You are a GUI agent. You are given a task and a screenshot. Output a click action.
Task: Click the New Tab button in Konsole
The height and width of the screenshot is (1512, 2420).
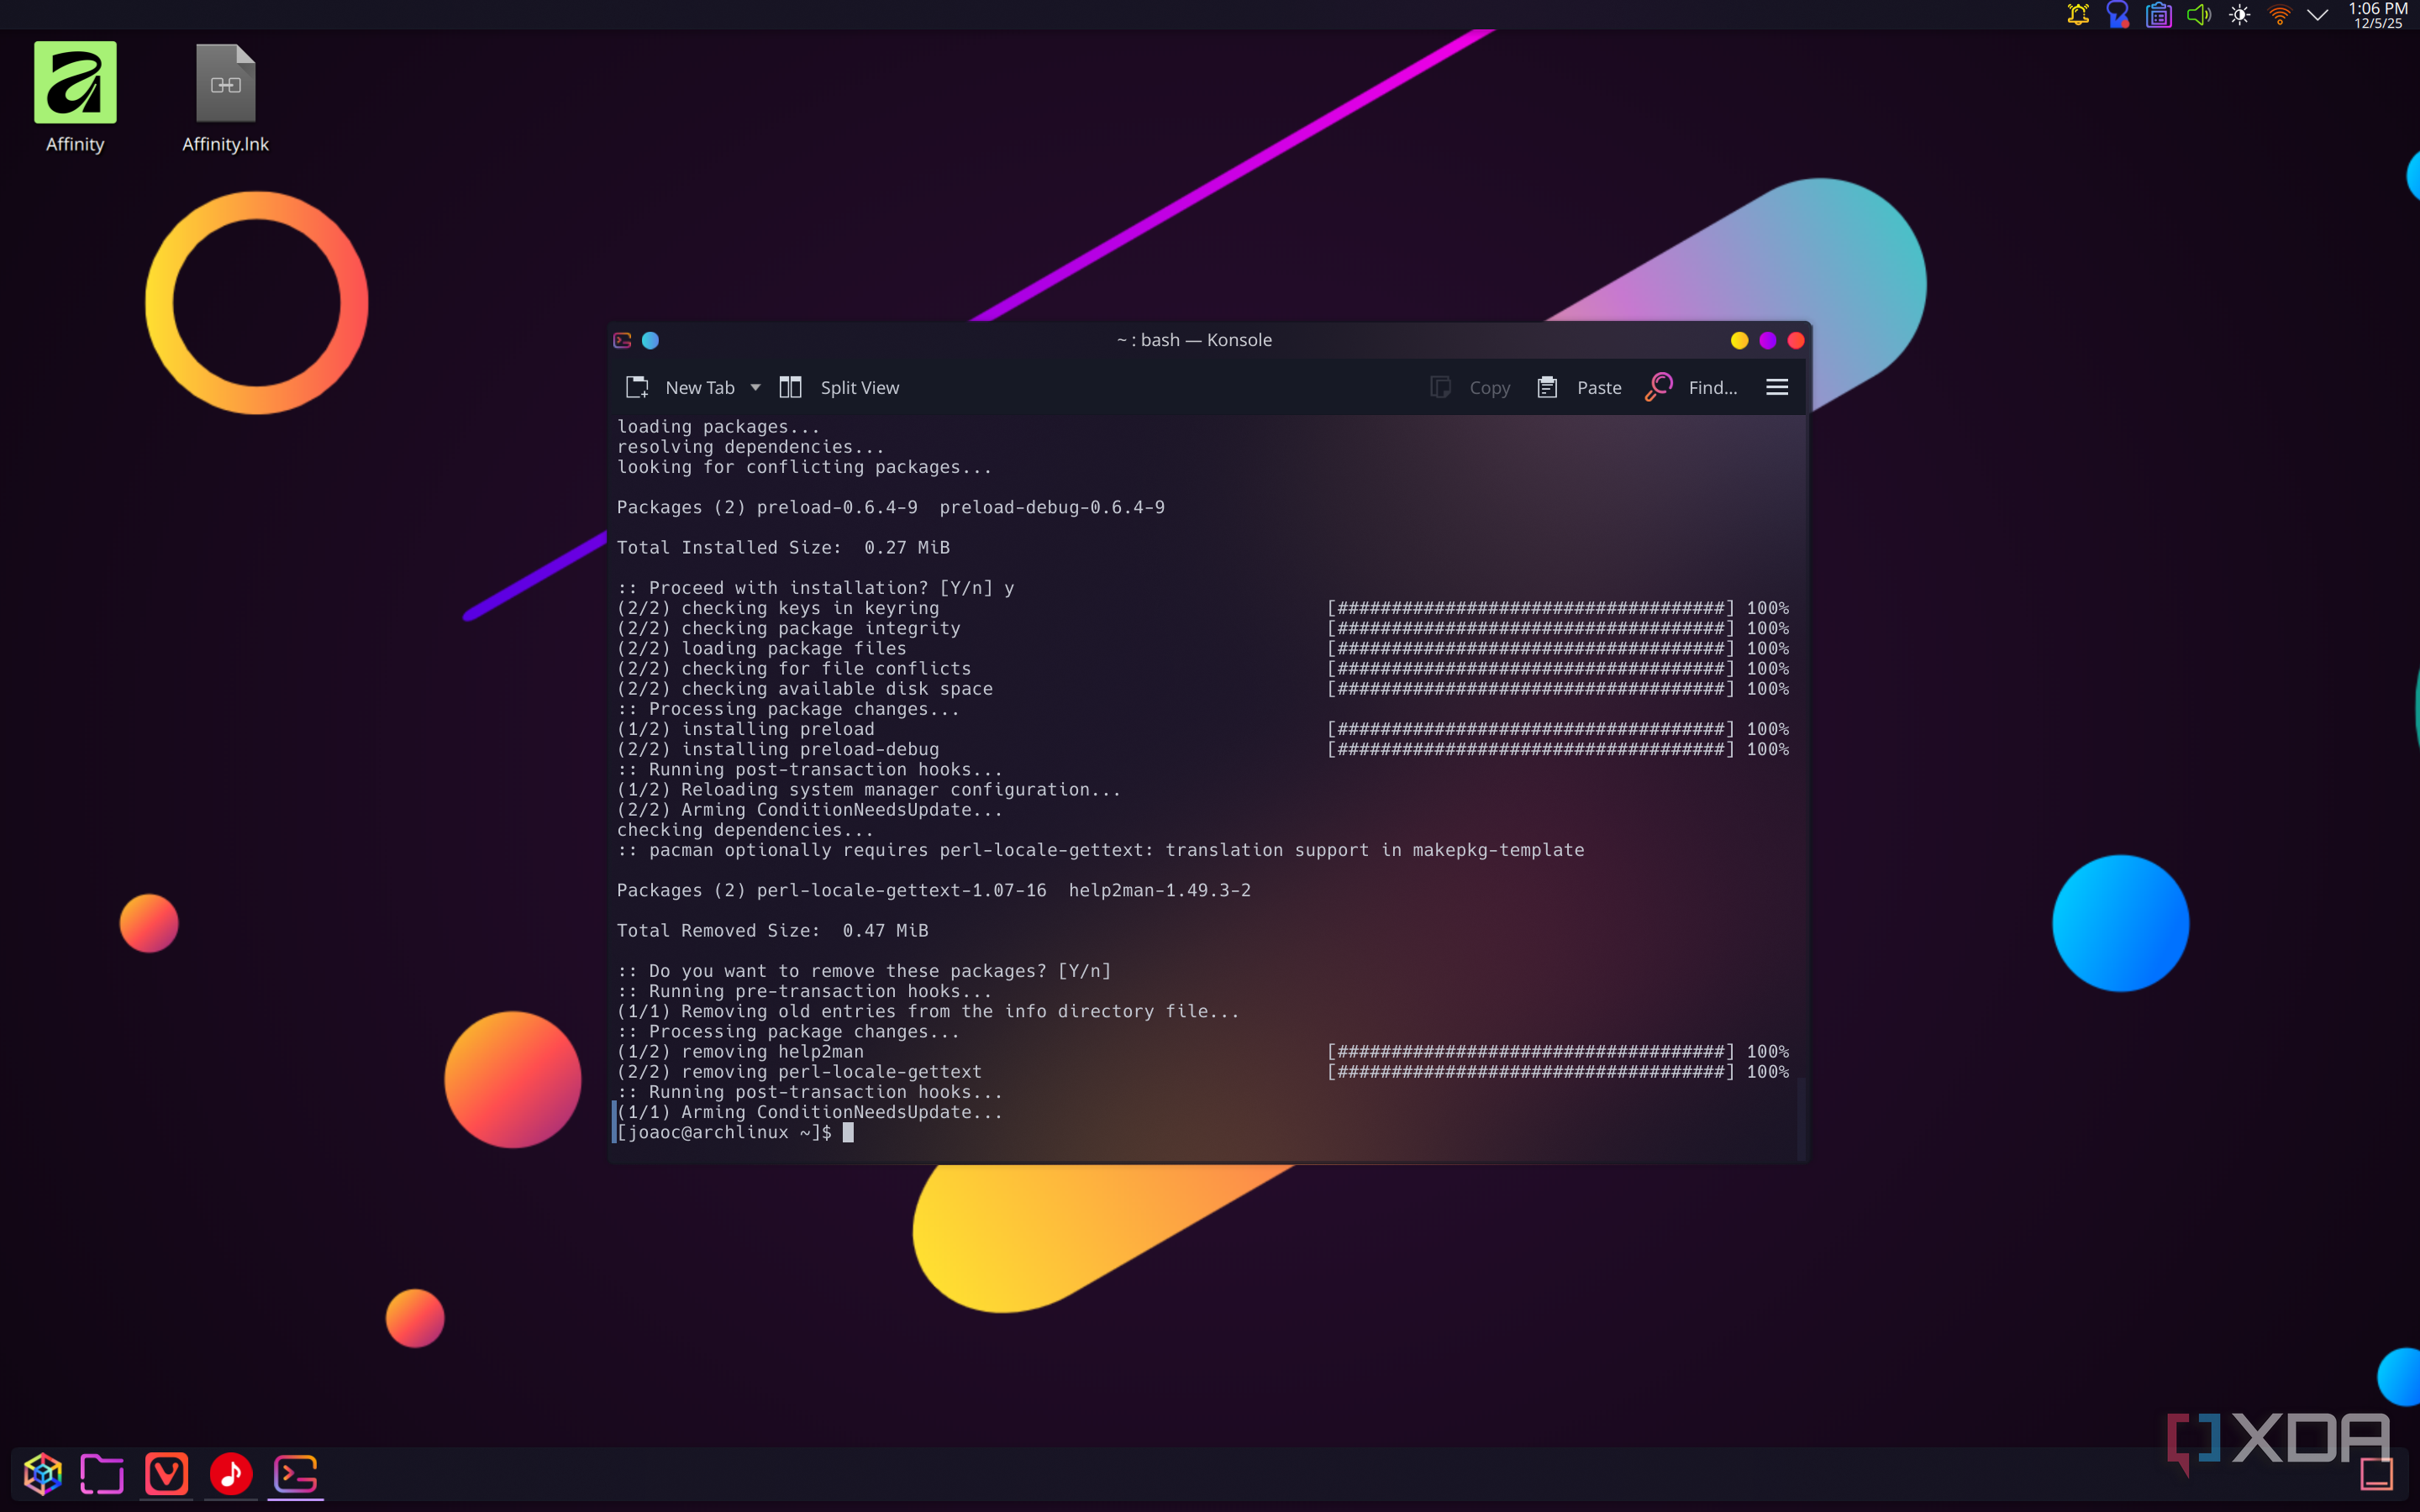click(681, 387)
